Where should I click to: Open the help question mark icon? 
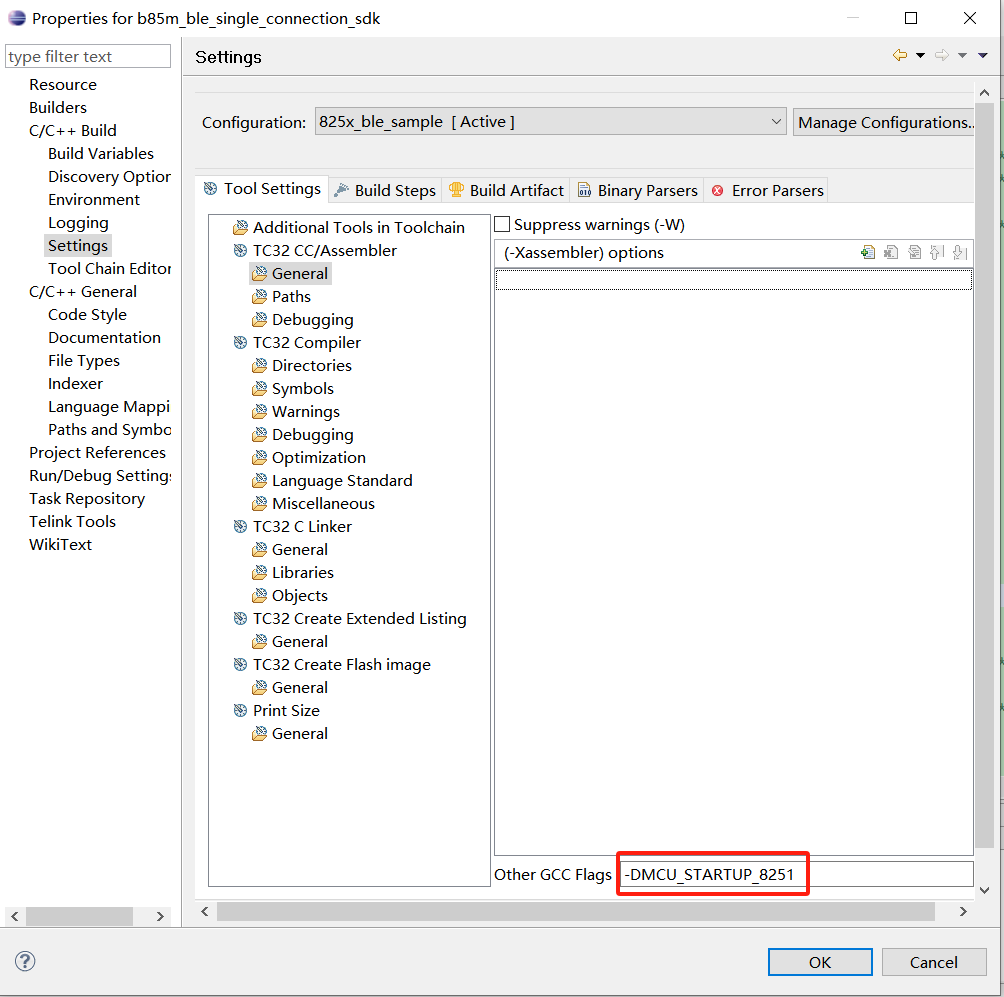pos(24,961)
